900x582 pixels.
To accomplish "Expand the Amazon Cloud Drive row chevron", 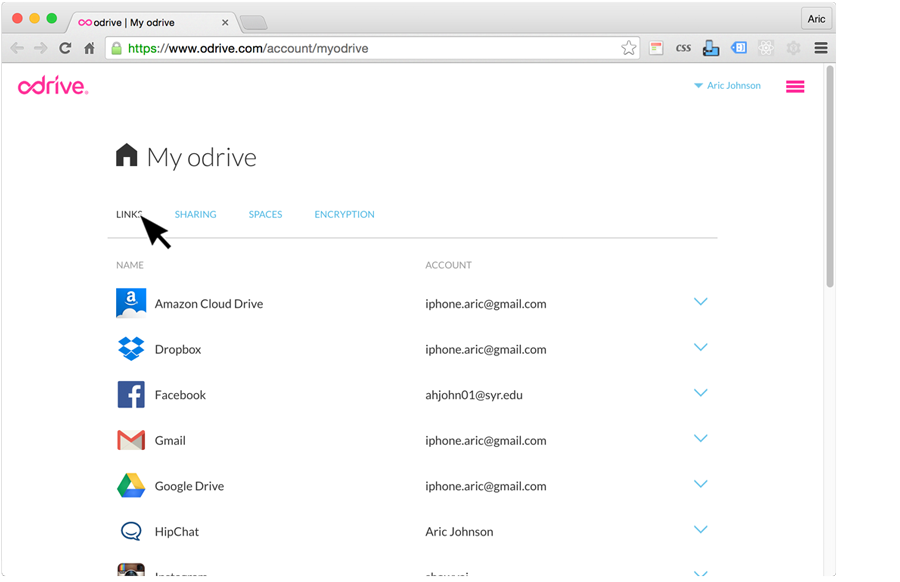I will coord(700,301).
